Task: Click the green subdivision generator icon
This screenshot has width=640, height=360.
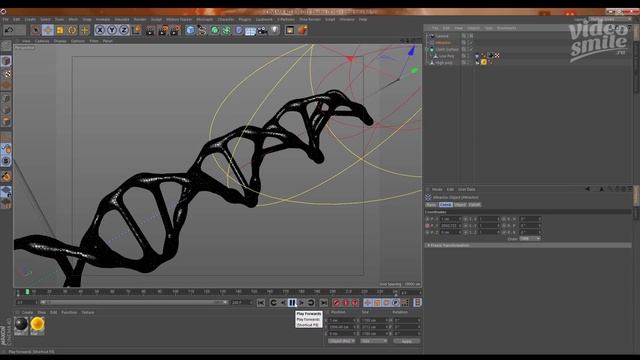Action: coord(215,30)
